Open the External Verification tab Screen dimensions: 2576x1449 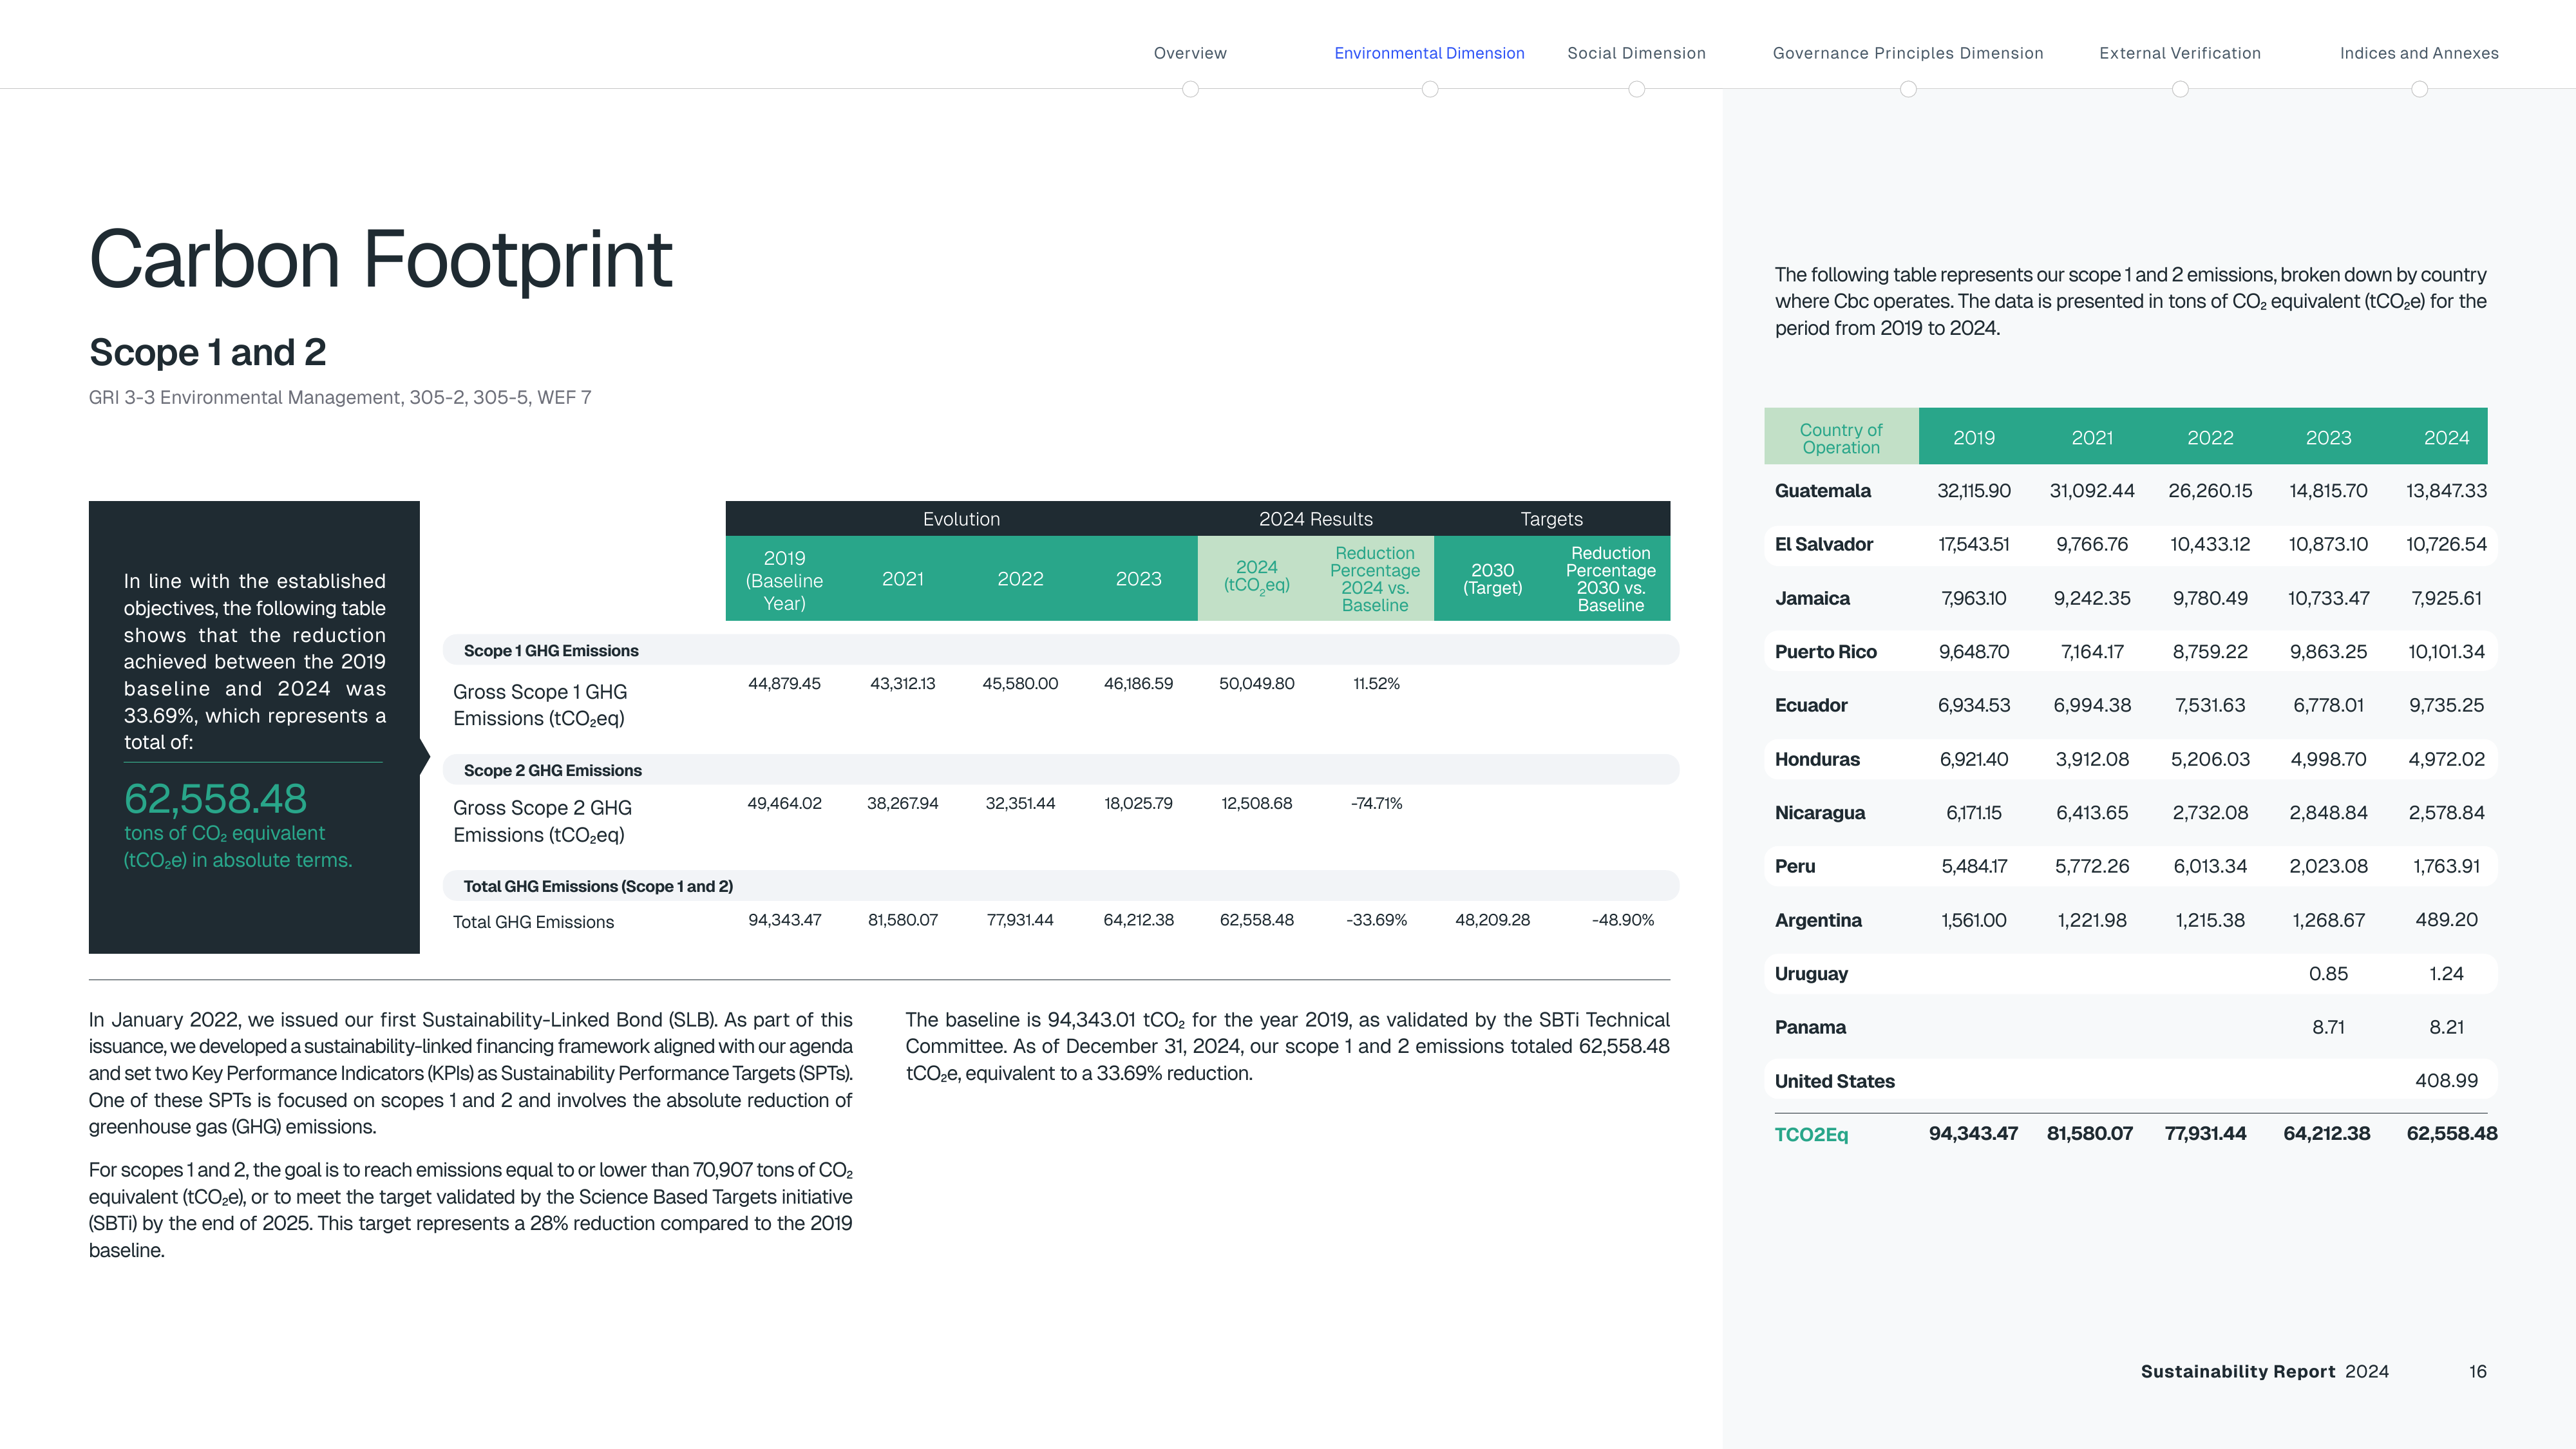coord(2180,53)
